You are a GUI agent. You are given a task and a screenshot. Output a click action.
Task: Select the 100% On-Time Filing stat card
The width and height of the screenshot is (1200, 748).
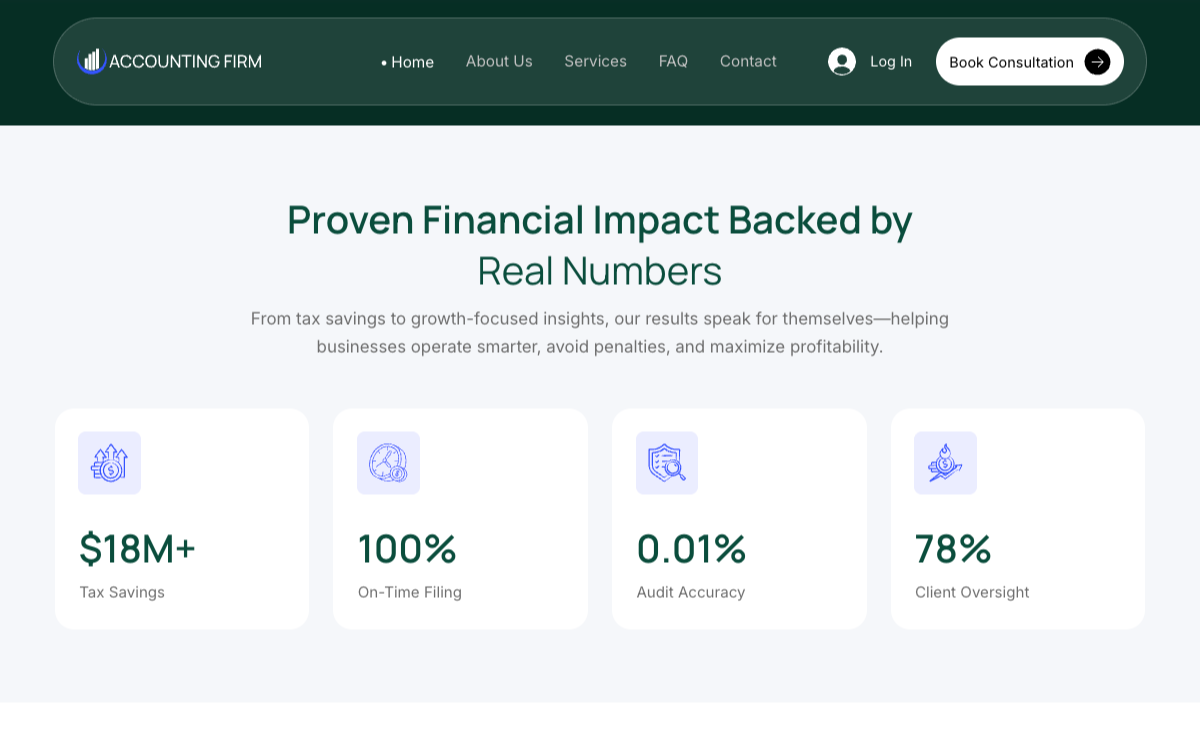[x=460, y=518]
